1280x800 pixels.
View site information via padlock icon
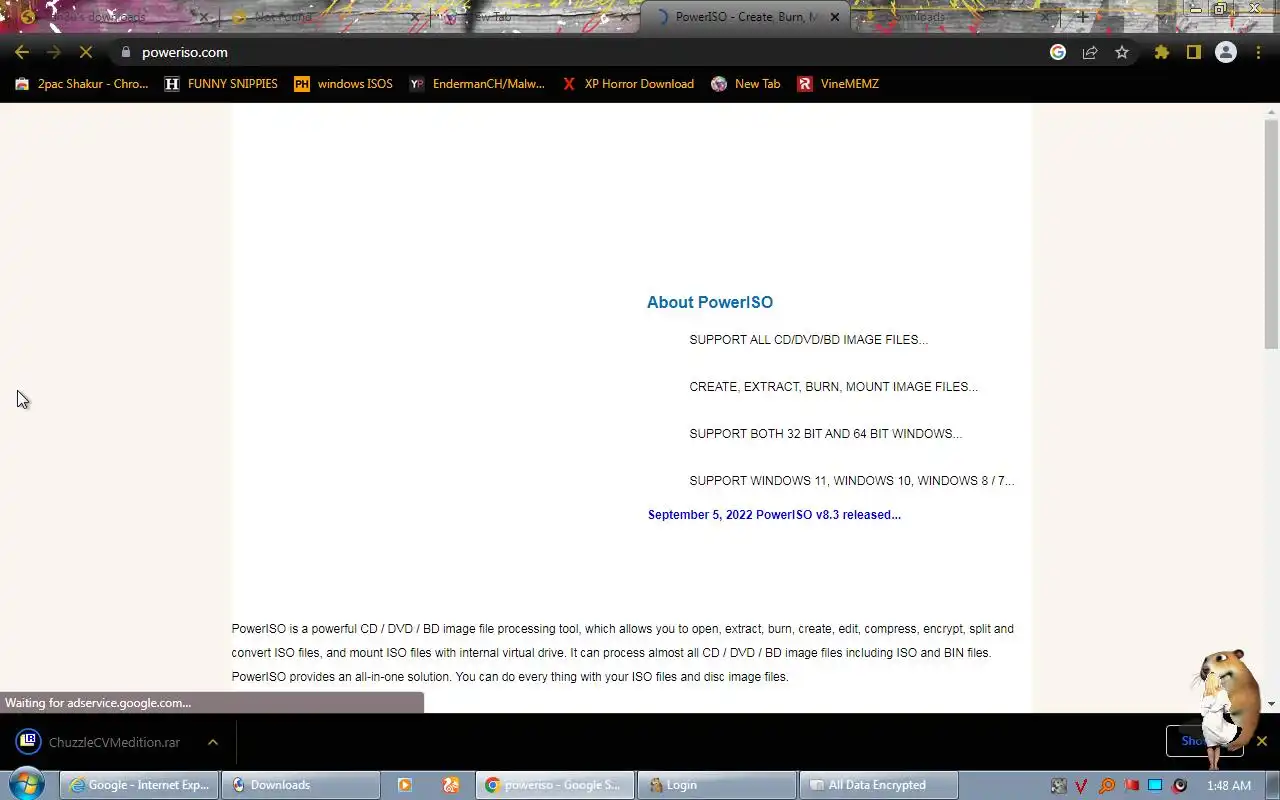click(125, 52)
